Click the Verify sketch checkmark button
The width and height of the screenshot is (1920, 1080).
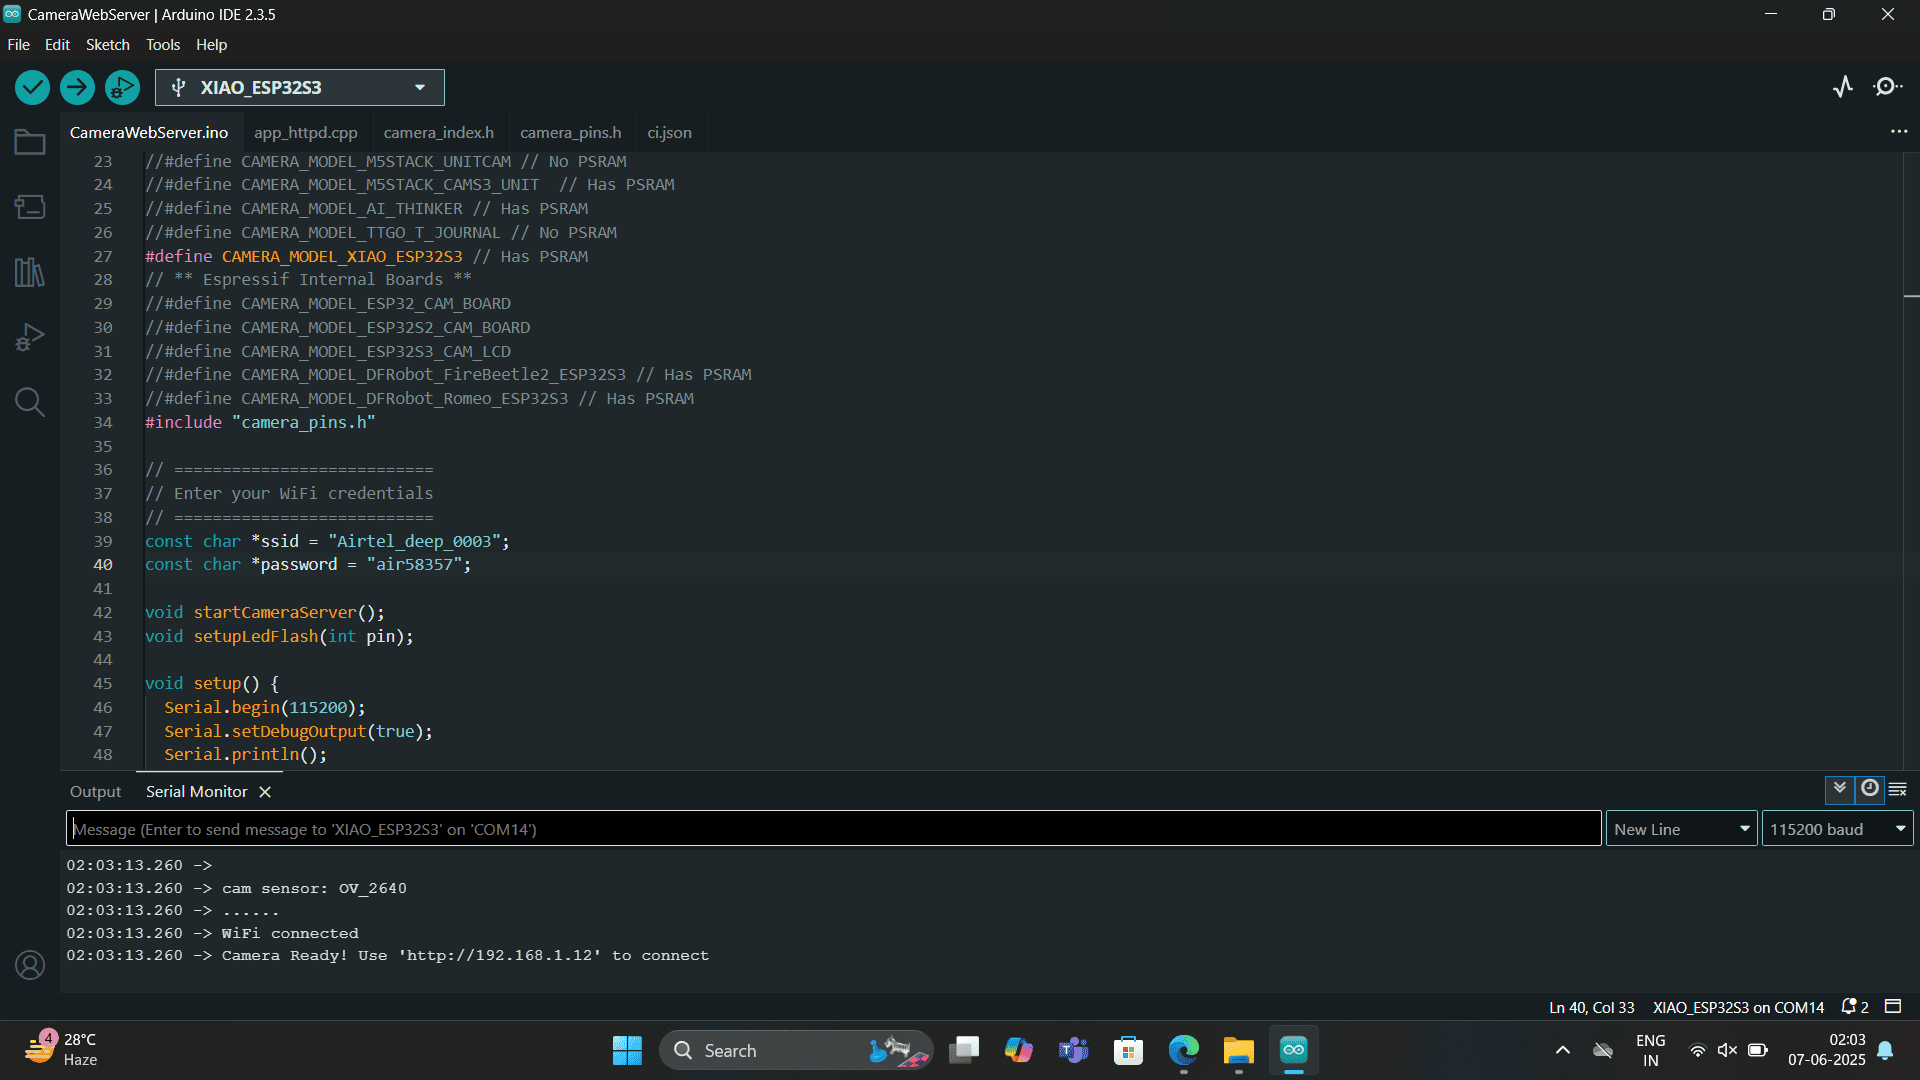click(32, 88)
